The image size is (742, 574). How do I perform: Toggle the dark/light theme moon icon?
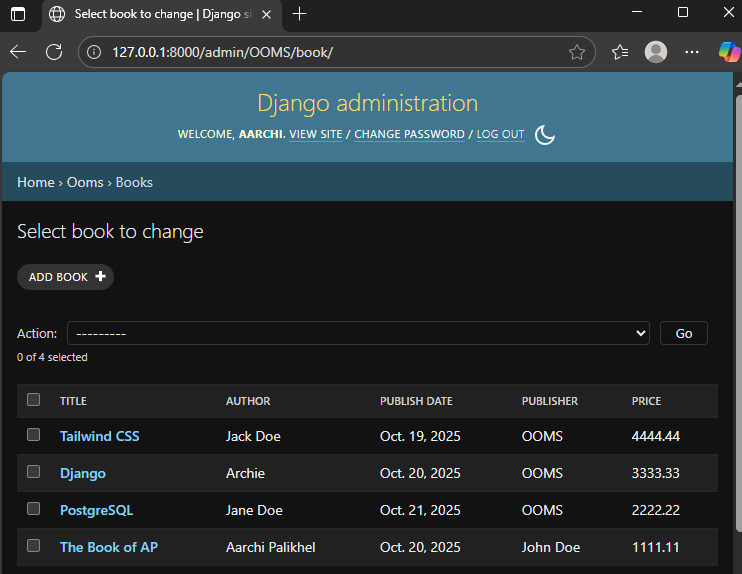(x=545, y=135)
